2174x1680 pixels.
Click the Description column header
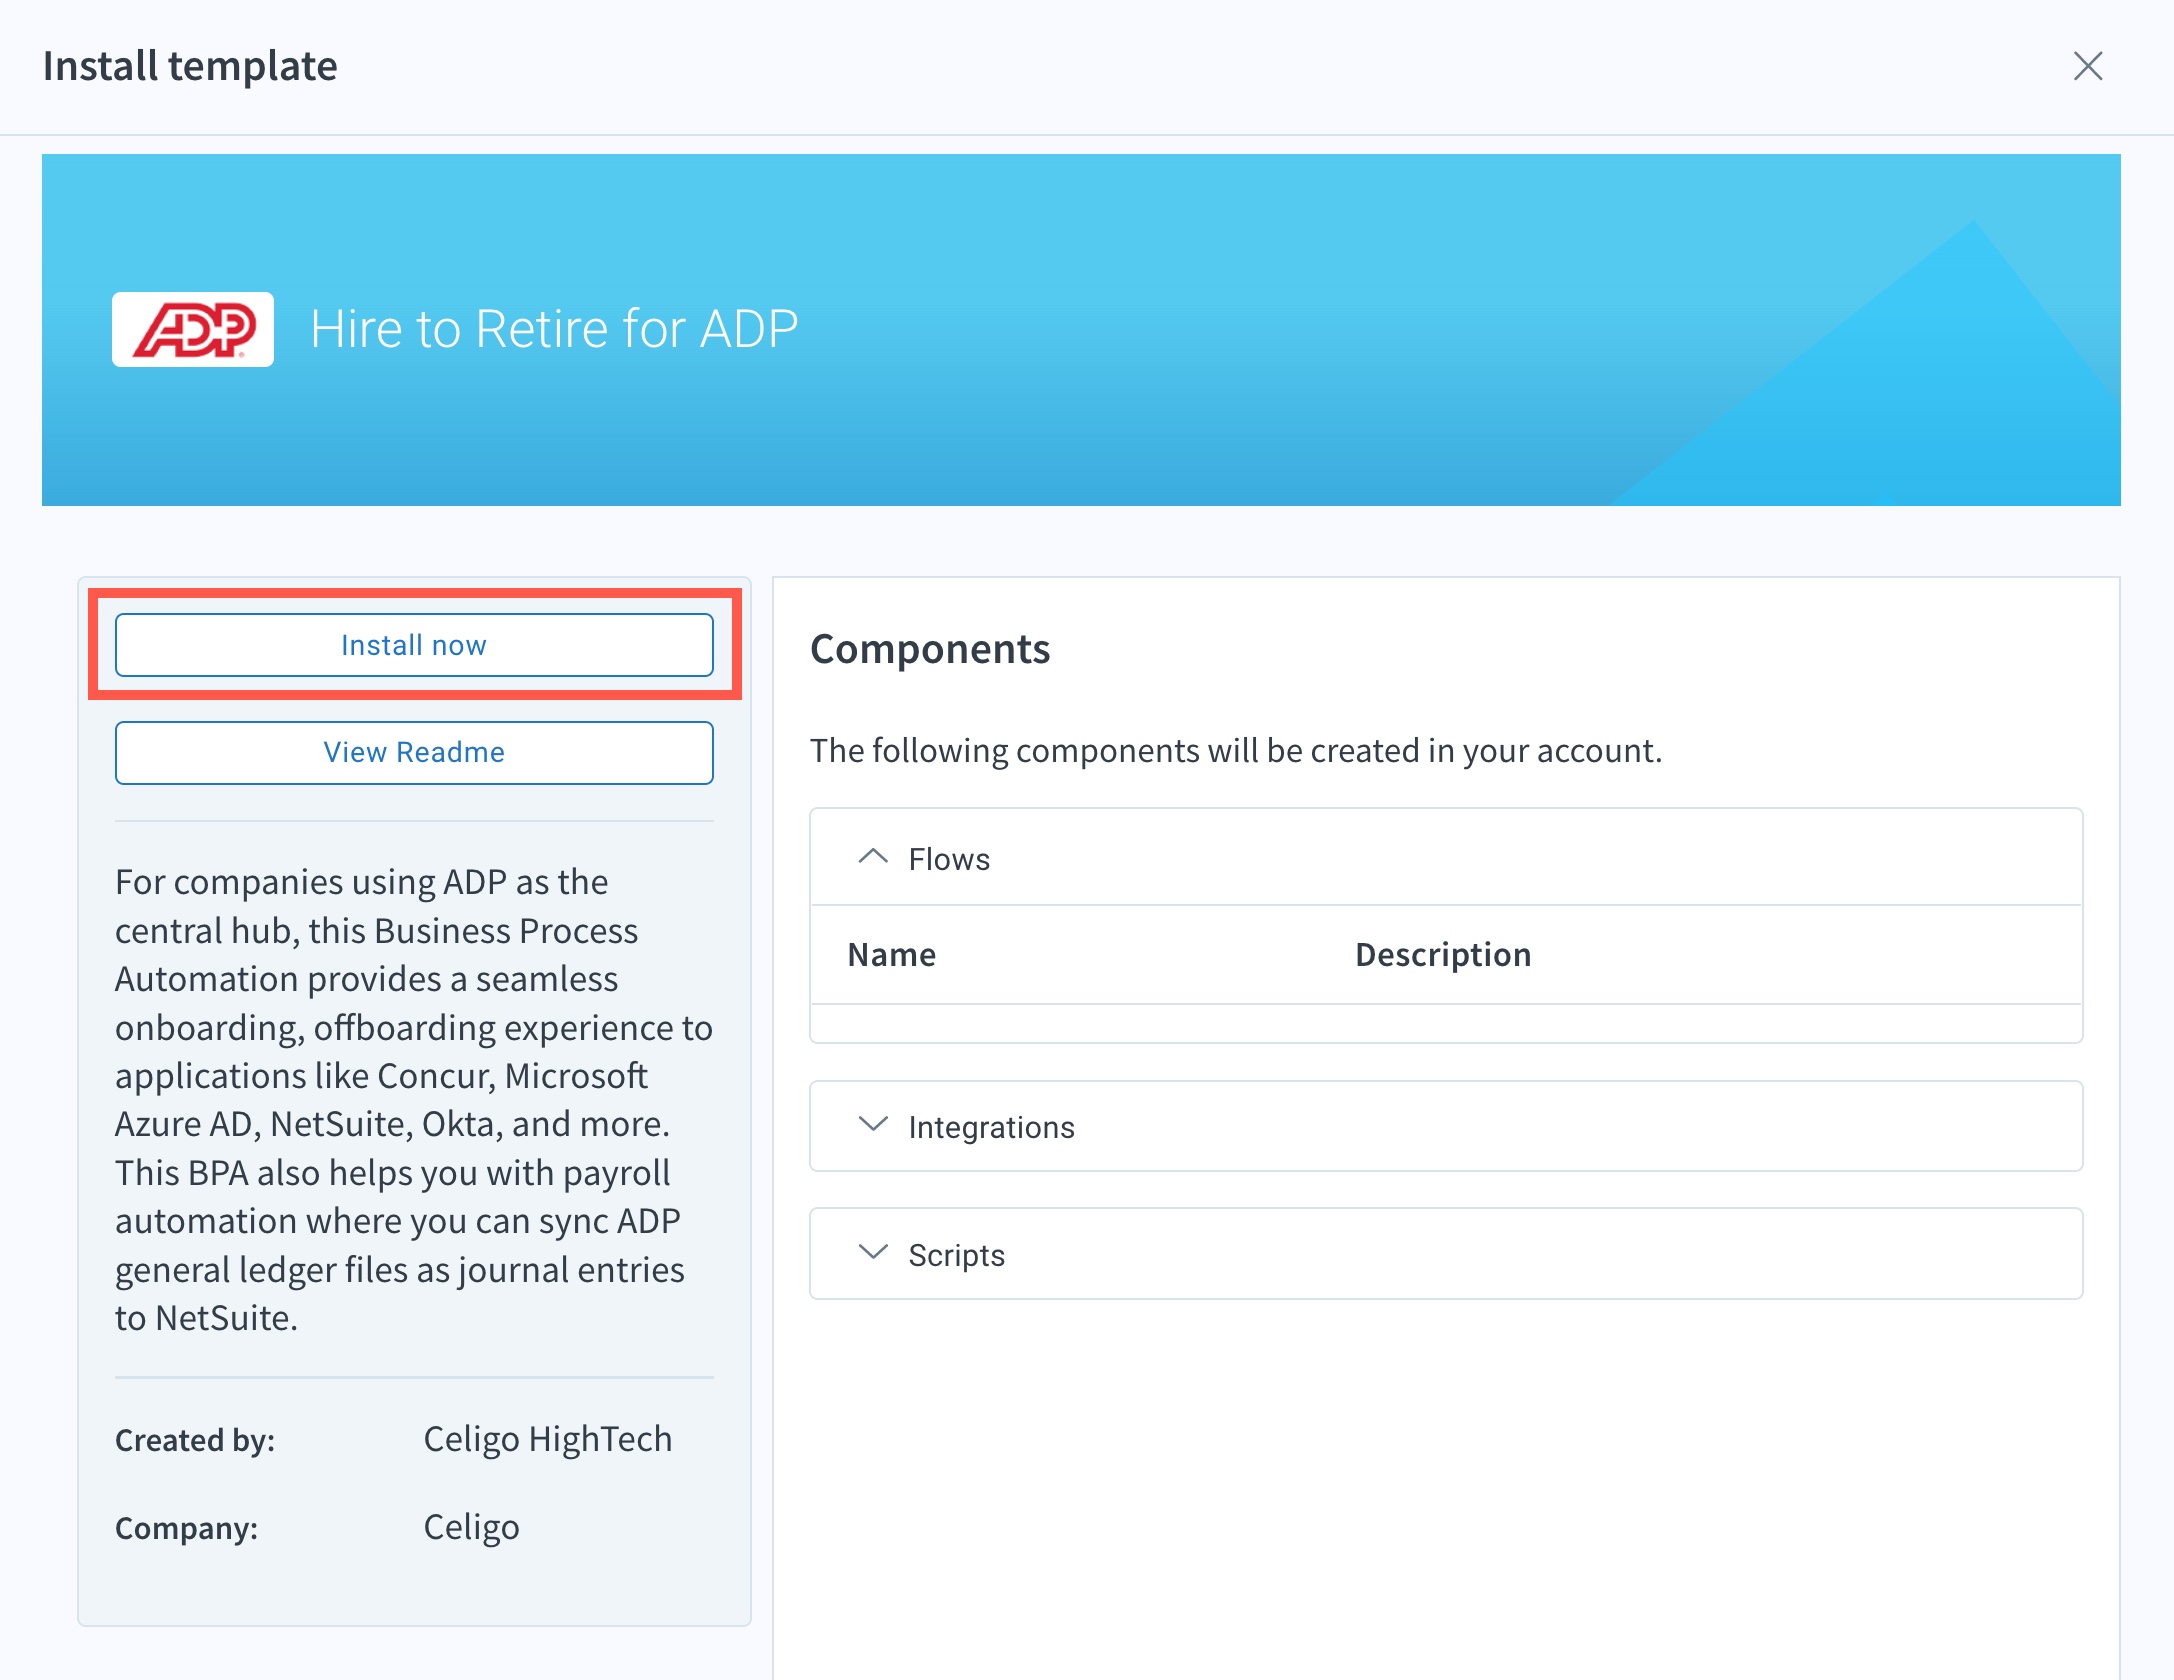coord(1443,955)
